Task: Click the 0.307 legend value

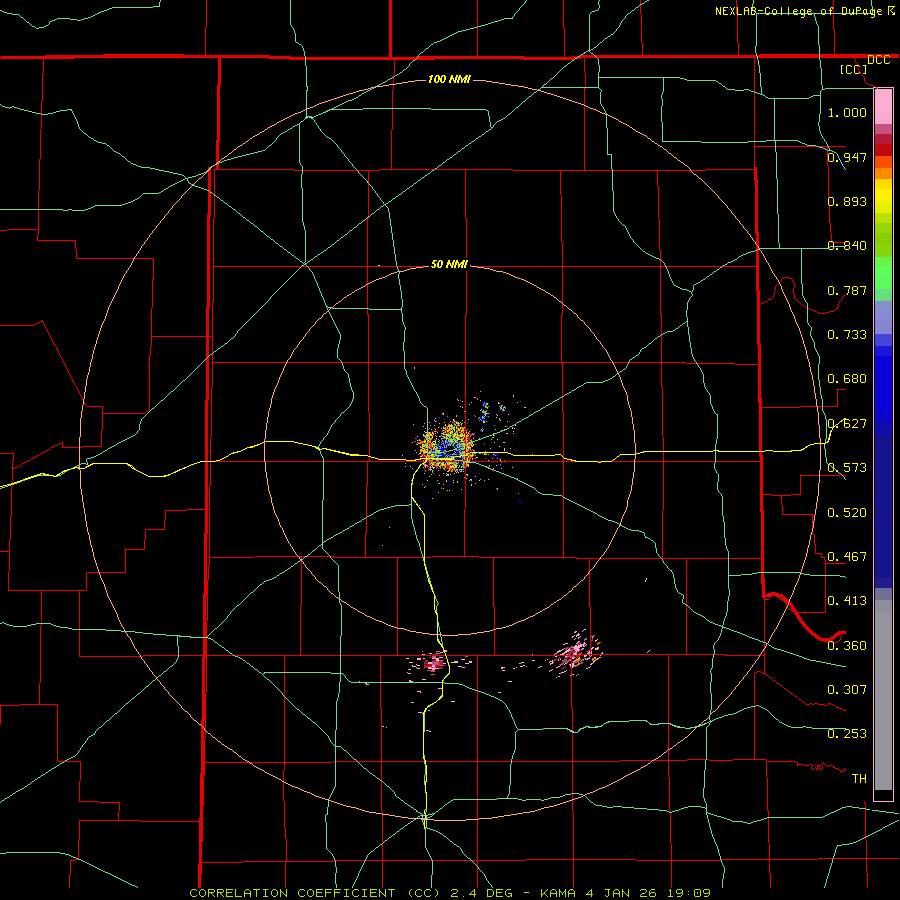Action: [847, 690]
